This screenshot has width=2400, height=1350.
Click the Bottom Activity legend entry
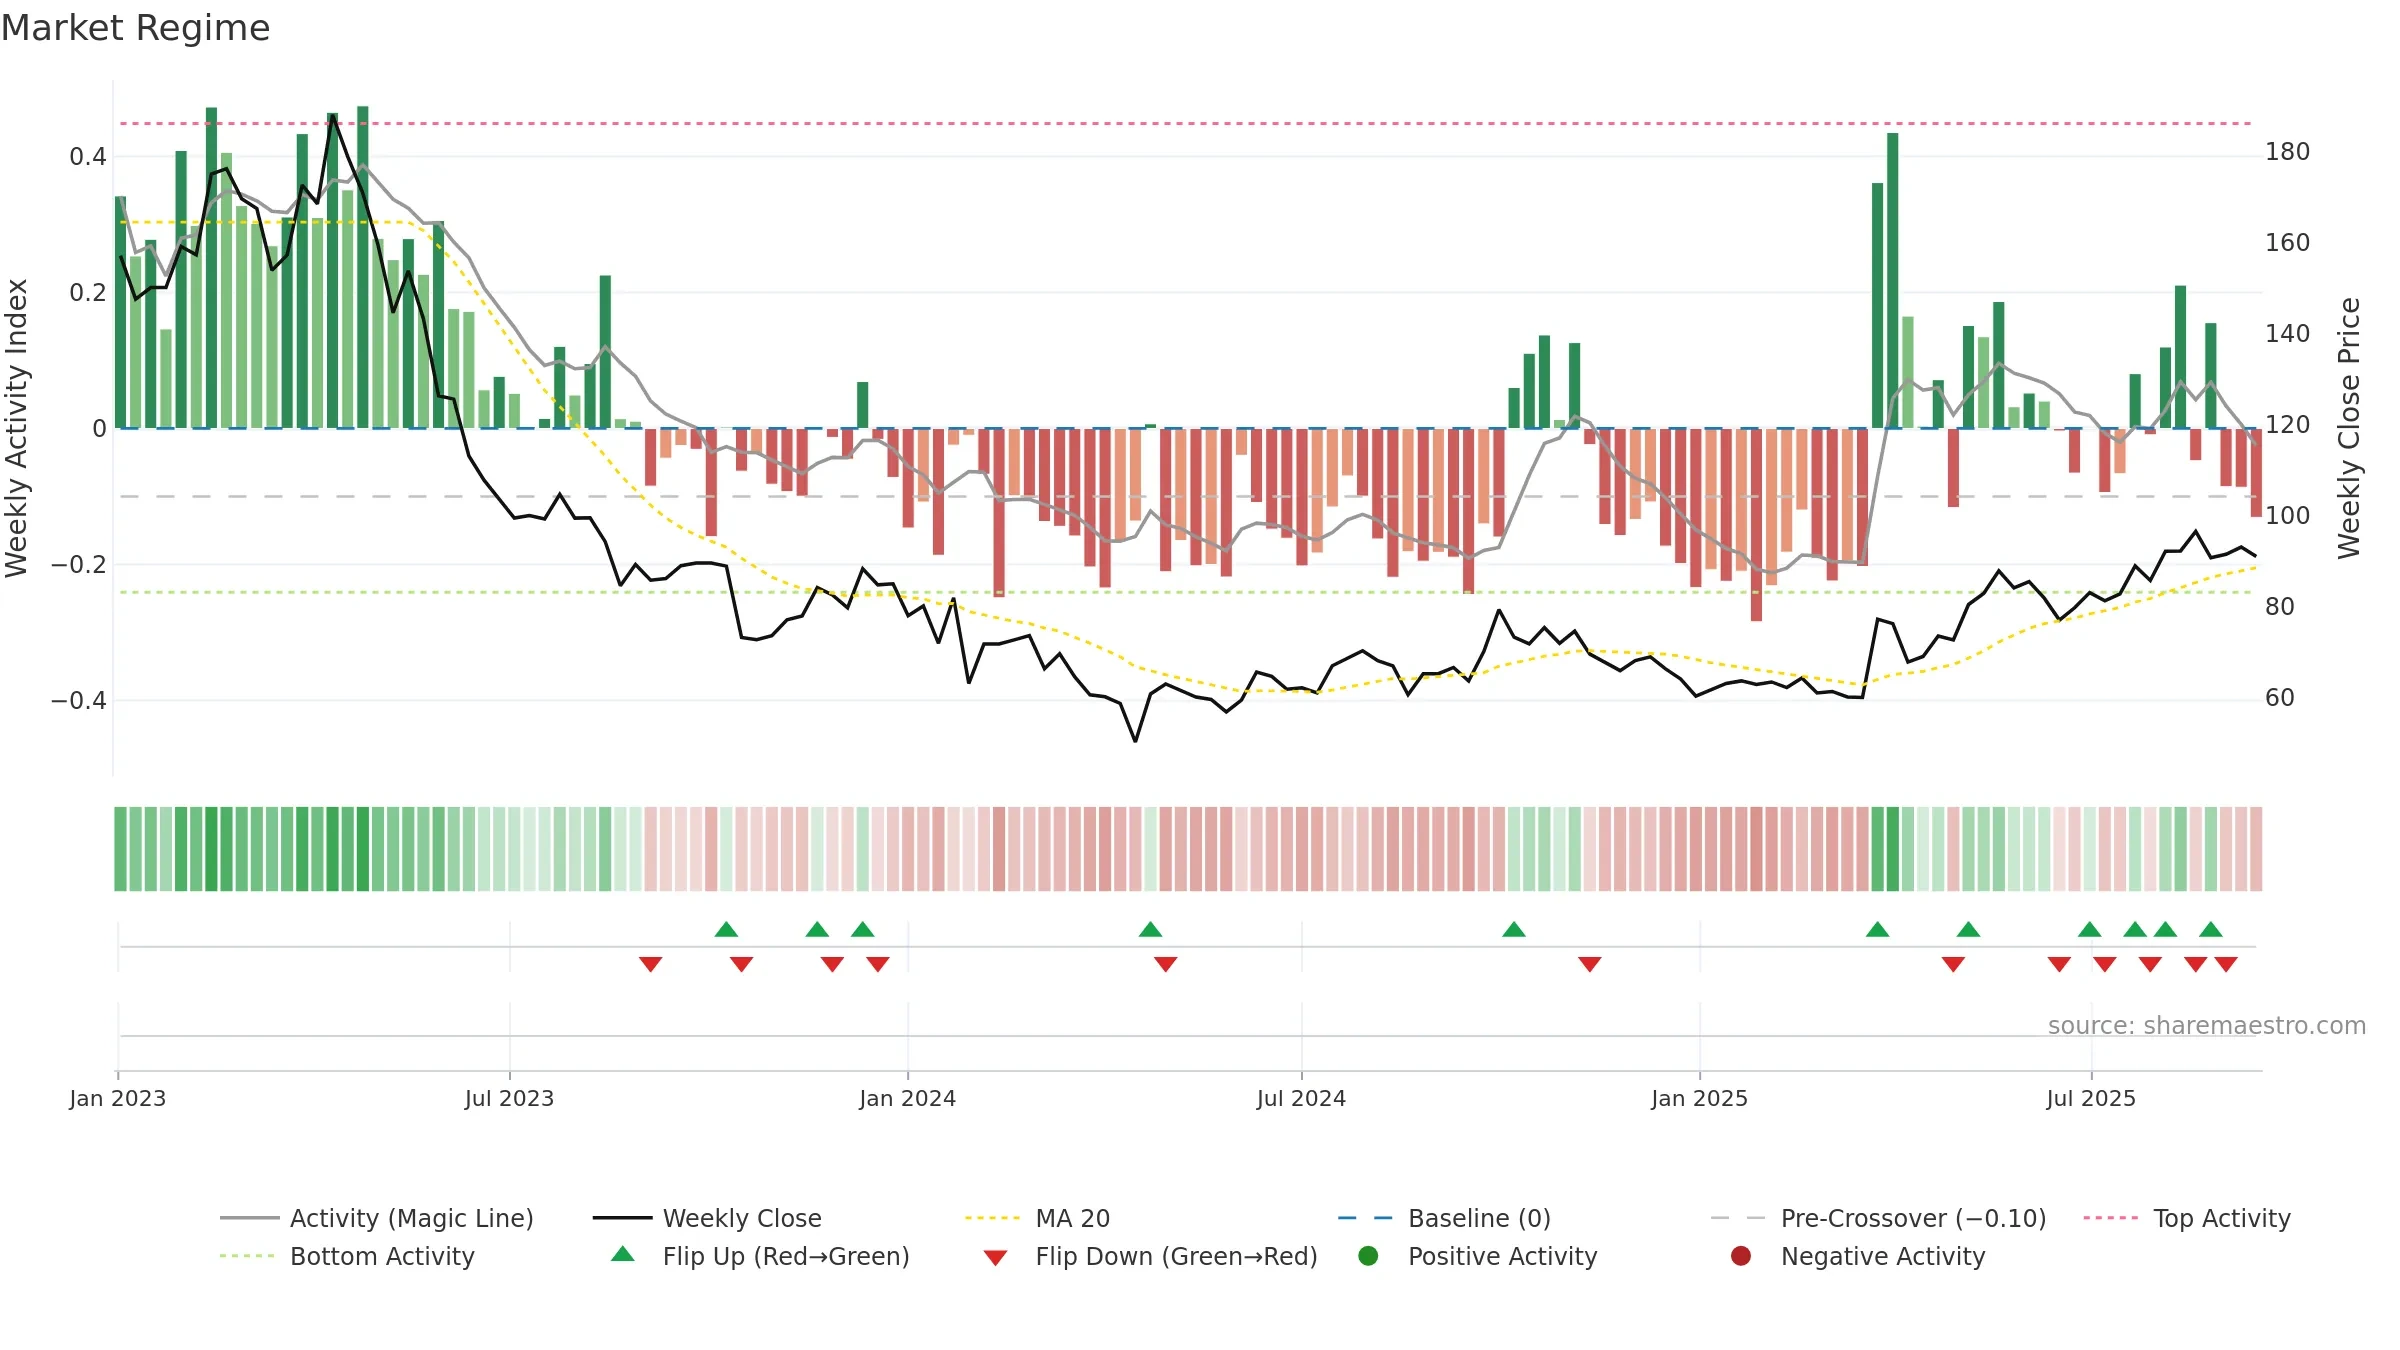pos(347,1256)
